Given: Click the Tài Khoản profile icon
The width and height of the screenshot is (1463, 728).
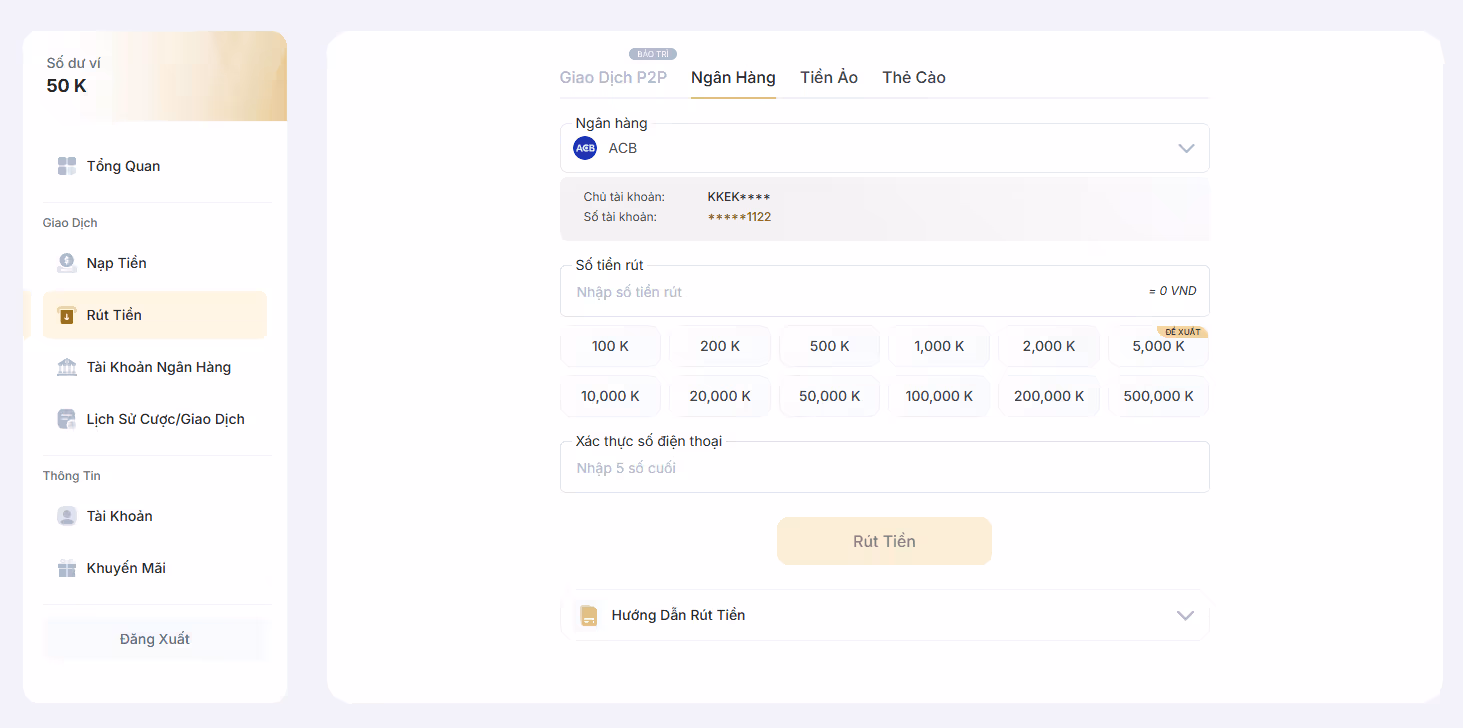Looking at the screenshot, I should [x=67, y=516].
